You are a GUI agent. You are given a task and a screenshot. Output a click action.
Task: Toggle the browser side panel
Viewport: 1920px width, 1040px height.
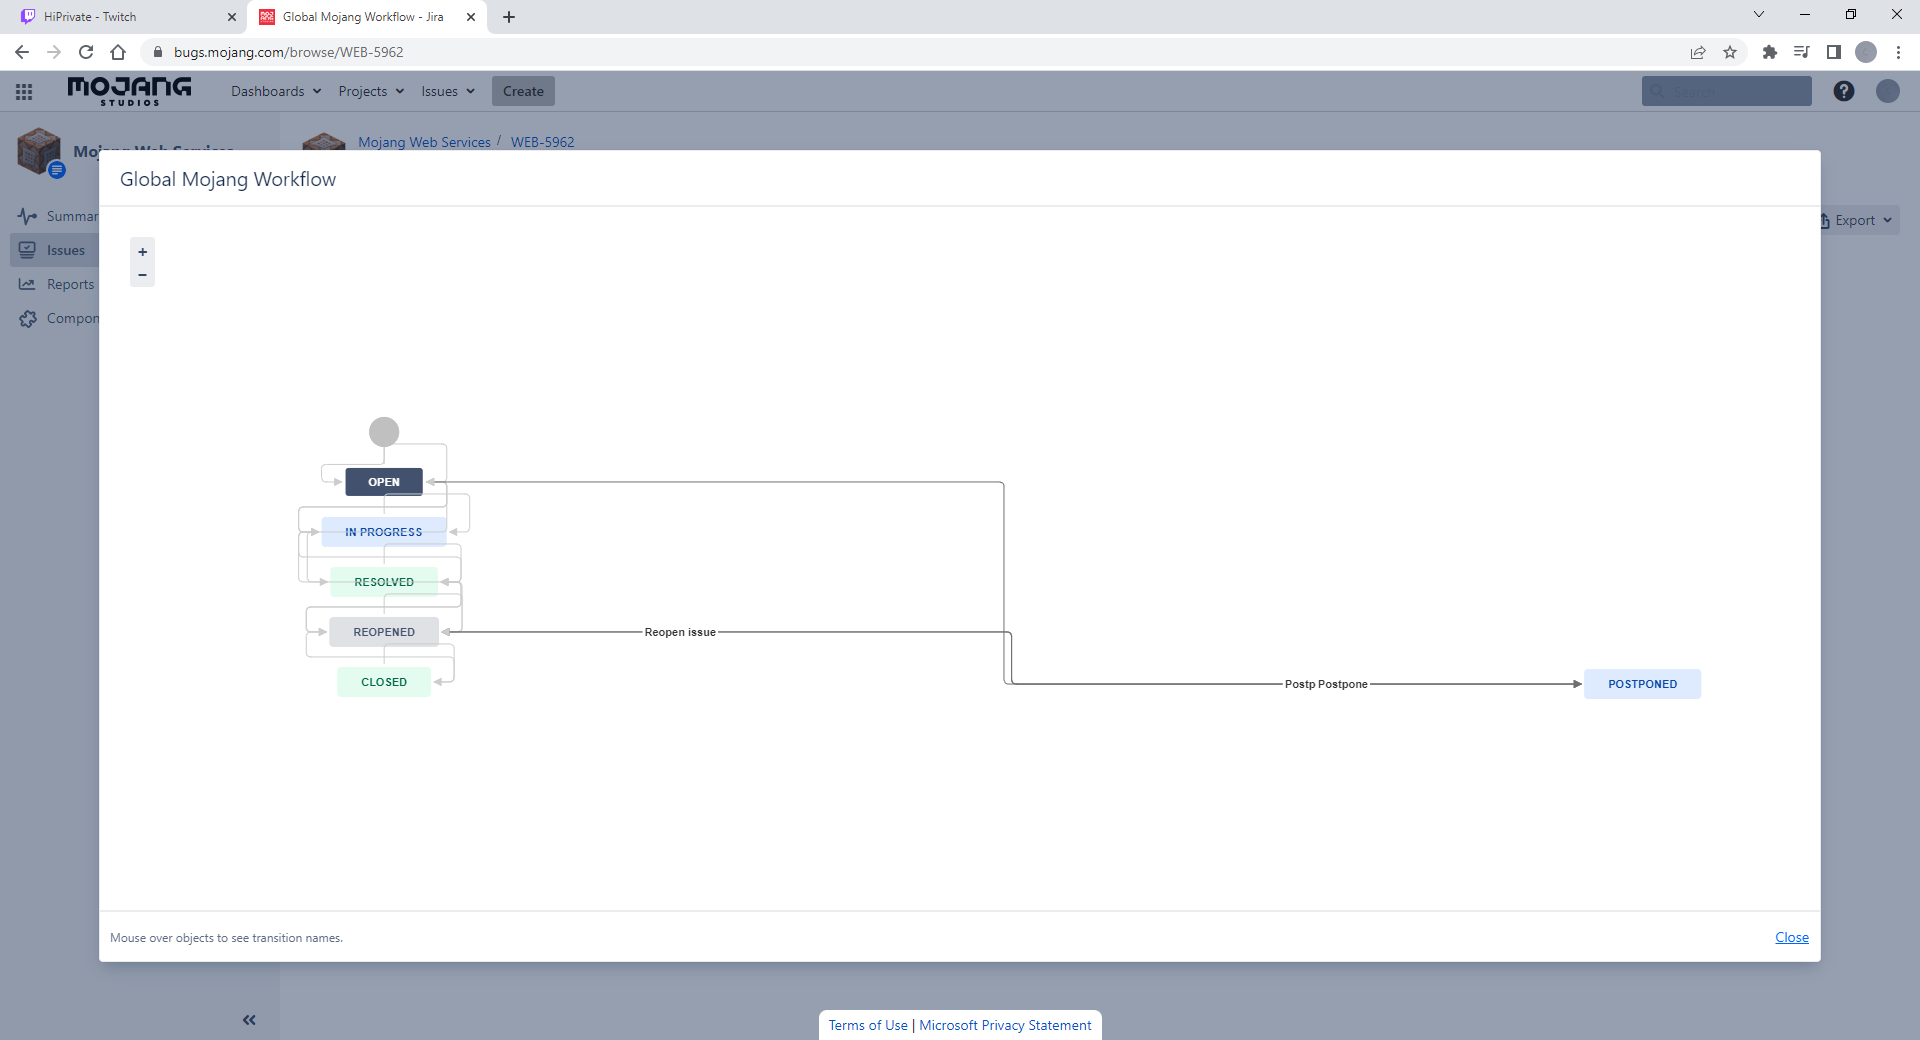[x=1834, y=52]
